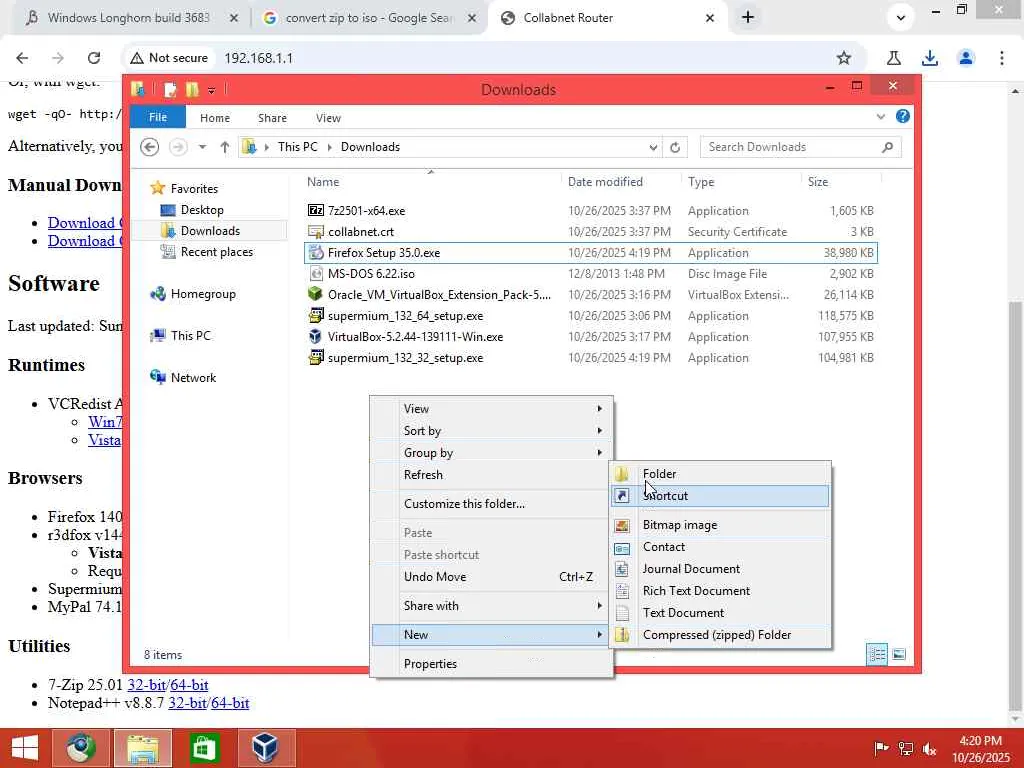Switch to details view layout
Image resolution: width=1024 pixels, height=768 pixels.
point(877,654)
